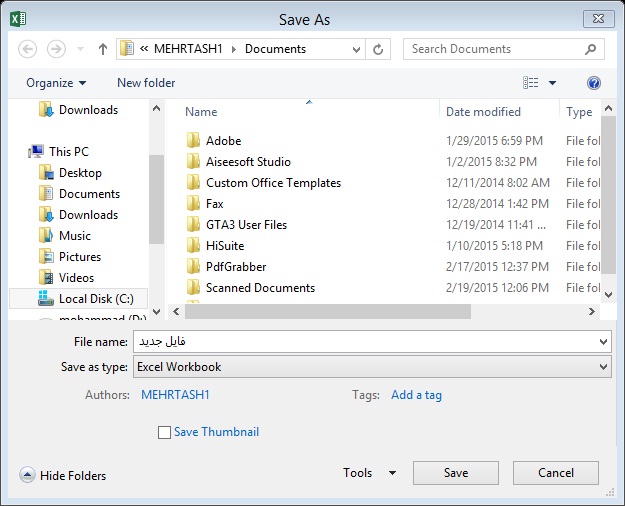Viewport: 625px width, 506px height.
Task: Select the Custom Office Templates folder icon
Action: click(x=193, y=183)
